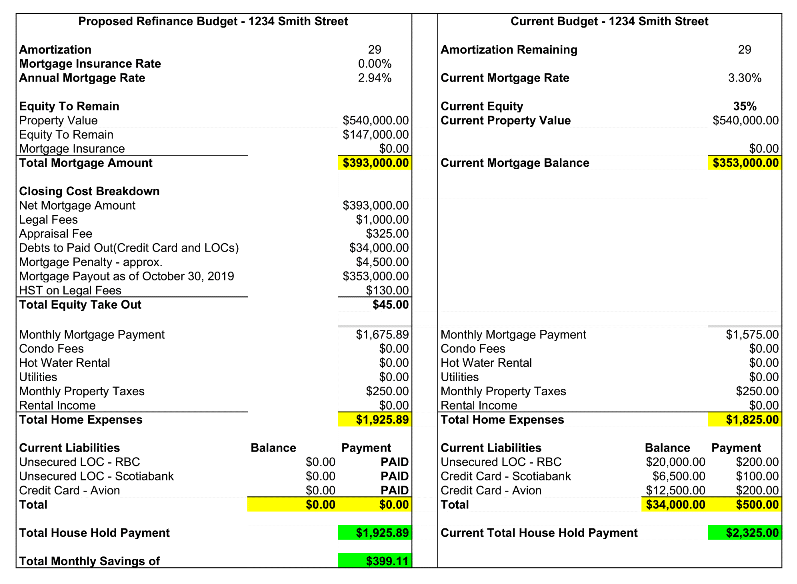The height and width of the screenshot is (584, 797).
Task: Select the Current Equity 35% cell
Action: coord(744,106)
